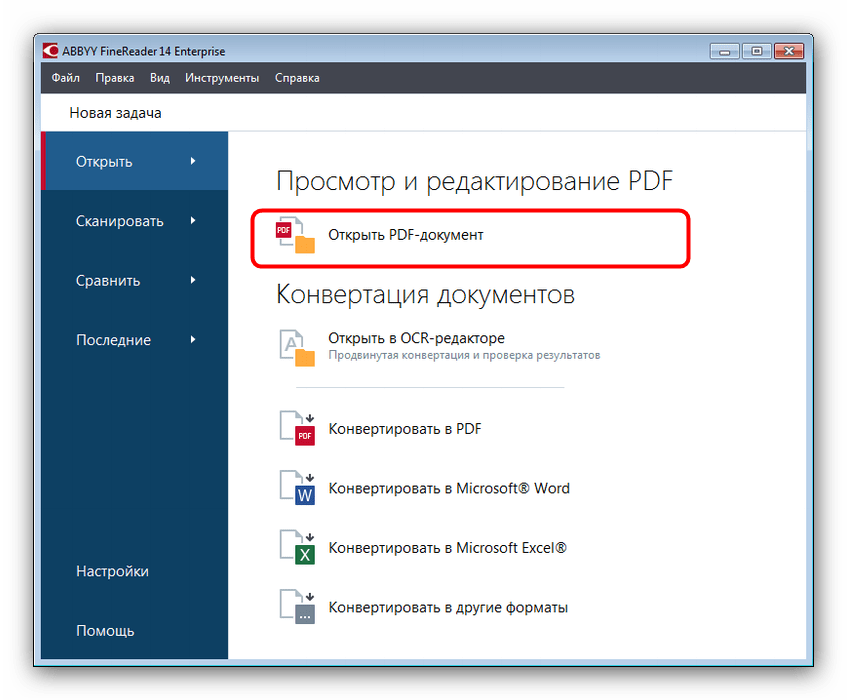Open the Файл menu
Image resolution: width=847 pixels, height=700 pixels.
point(65,78)
